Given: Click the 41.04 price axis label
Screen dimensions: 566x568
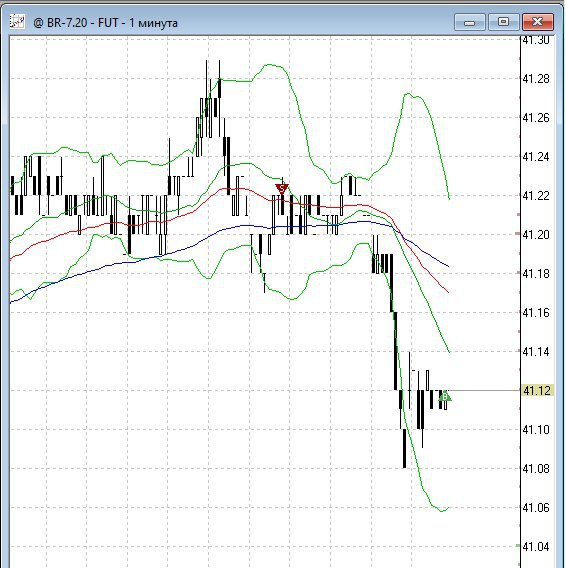Looking at the screenshot, I should coord(536,547).
